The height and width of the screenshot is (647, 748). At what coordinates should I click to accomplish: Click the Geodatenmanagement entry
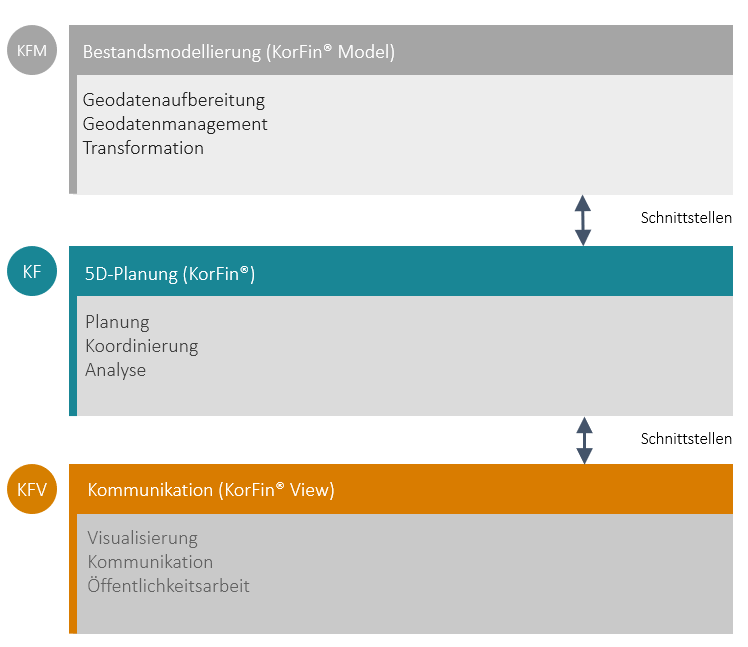(x=175, y=124)
